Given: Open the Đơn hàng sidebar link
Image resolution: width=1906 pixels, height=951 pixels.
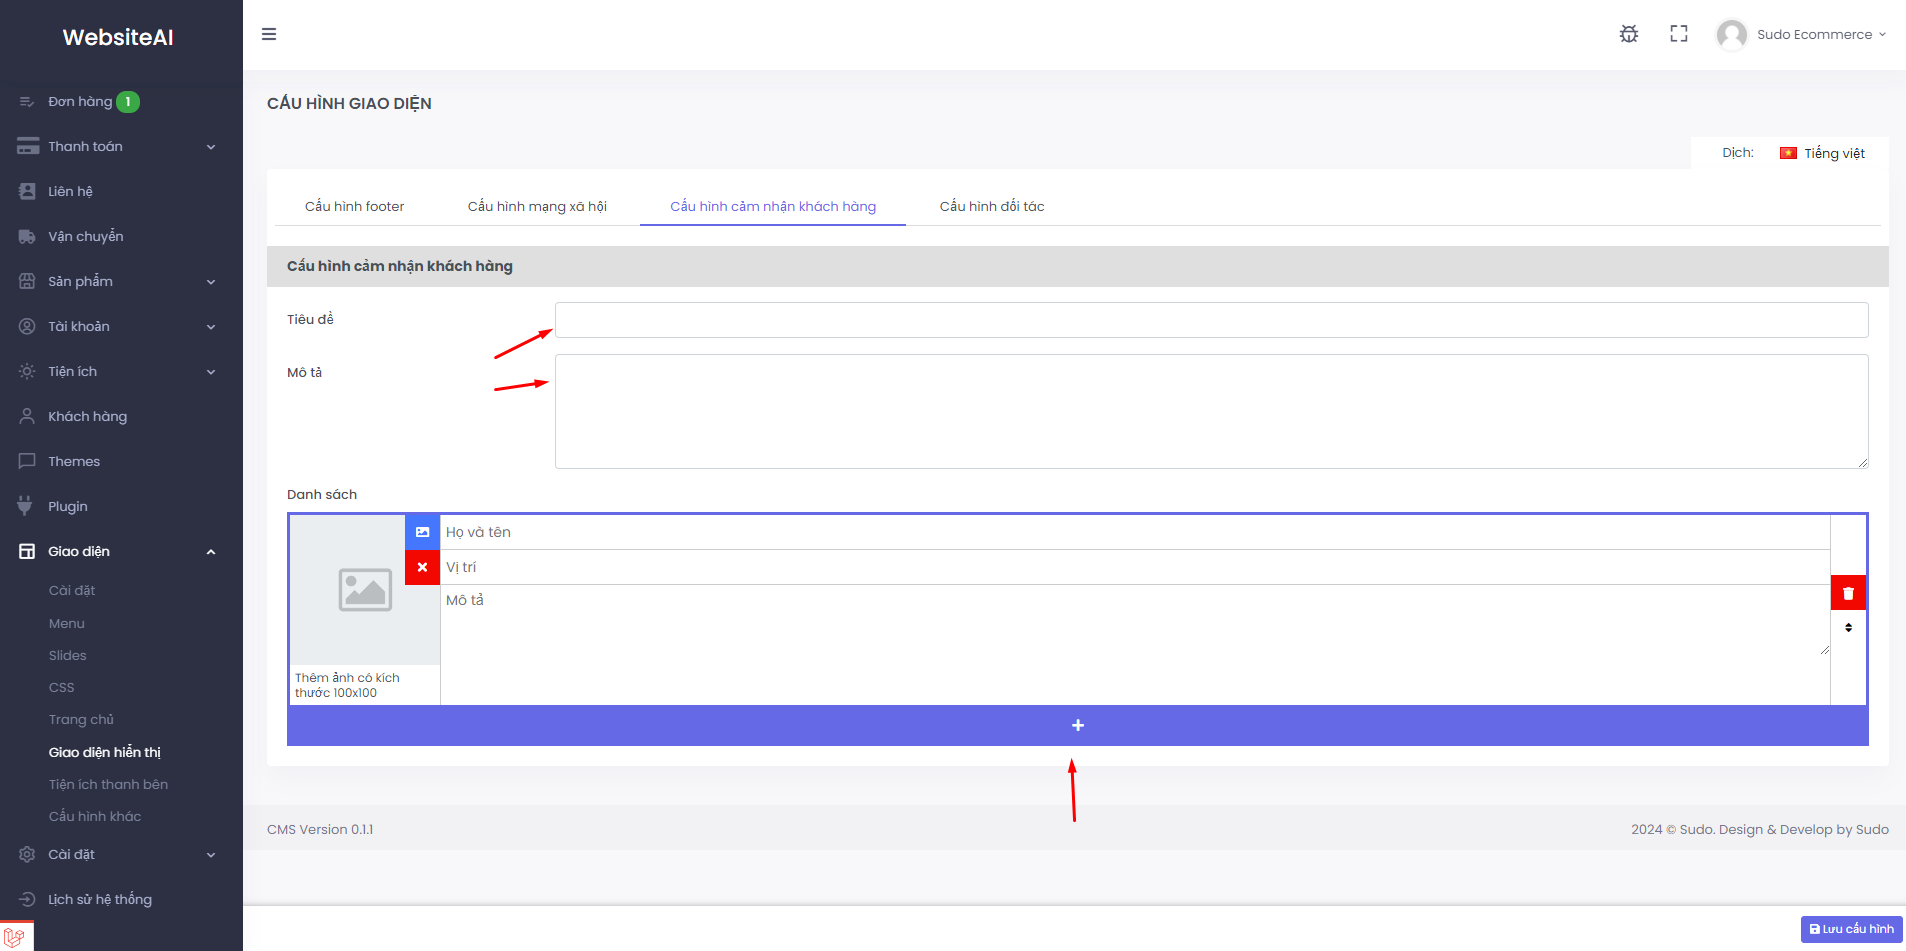Looking at the screenshot, I should tap(80, 101).
